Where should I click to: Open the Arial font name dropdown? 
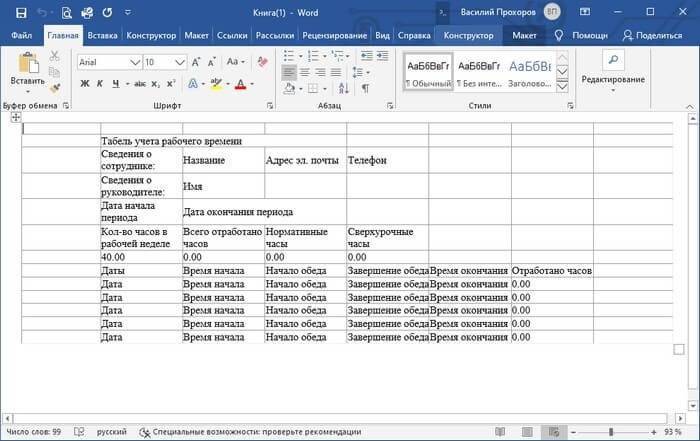click(x=135, y=62)
